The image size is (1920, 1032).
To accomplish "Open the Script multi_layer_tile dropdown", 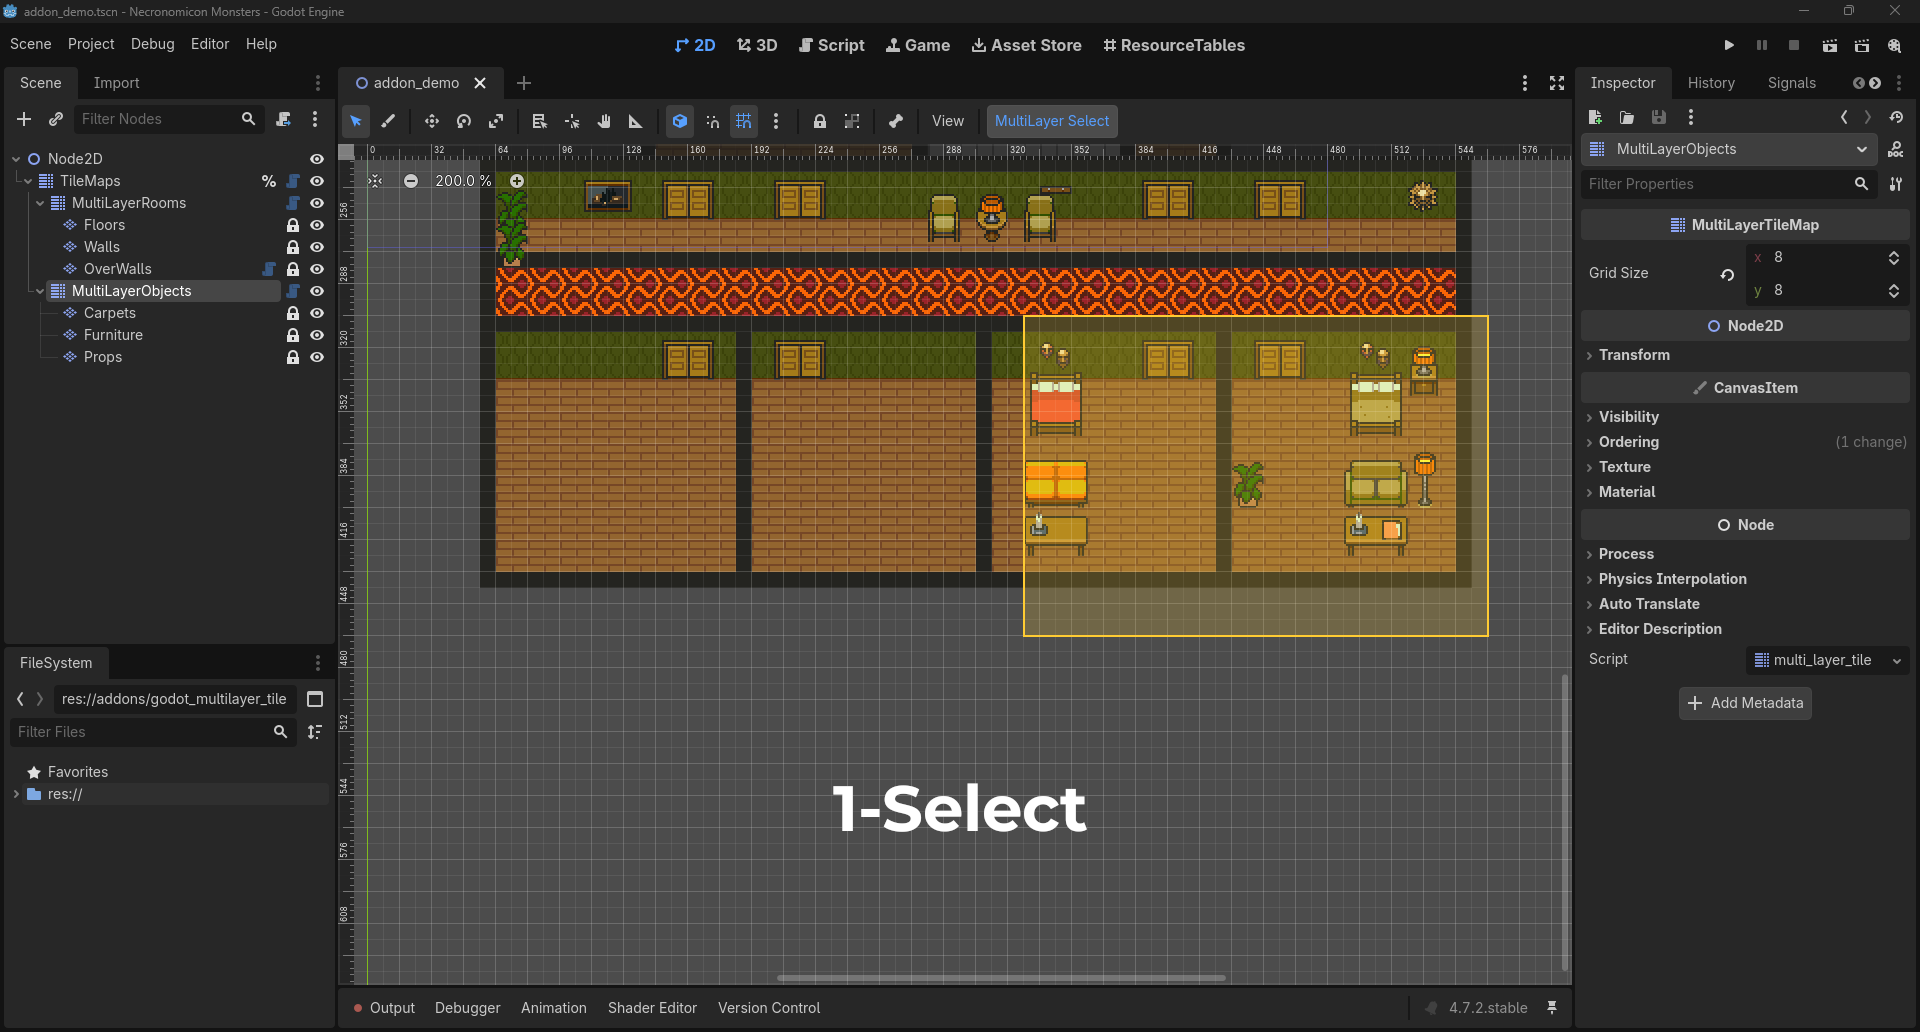I will [x=1828, y=660].
